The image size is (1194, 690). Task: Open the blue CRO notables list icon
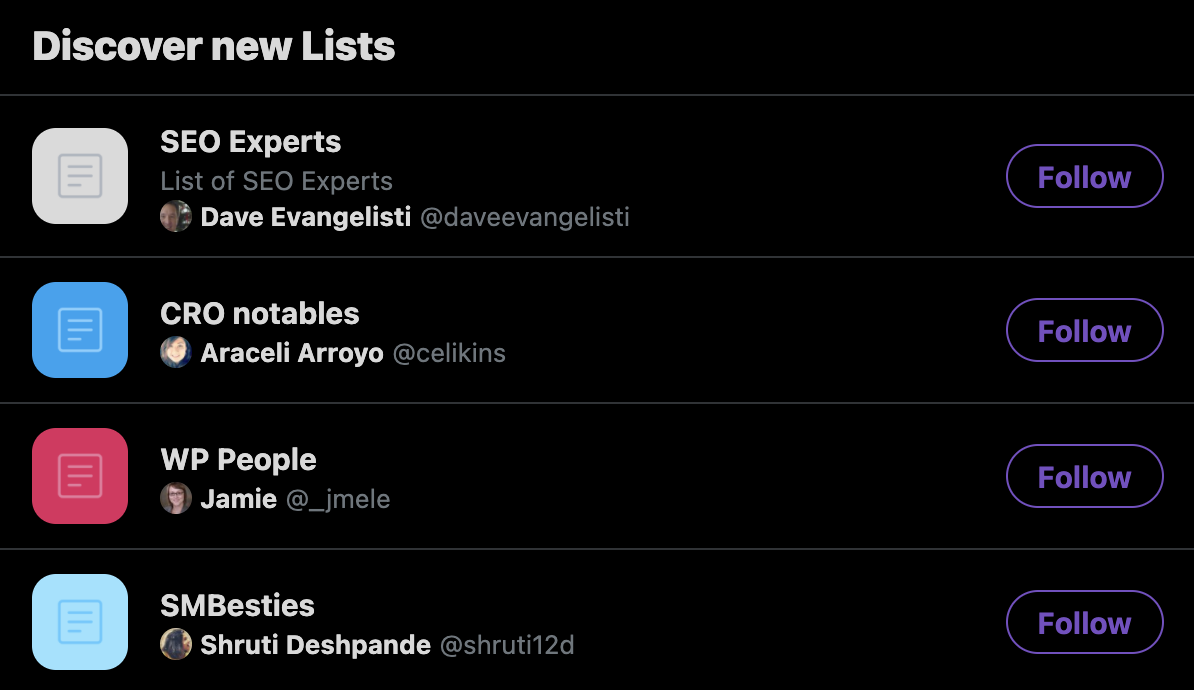[80, 330]
